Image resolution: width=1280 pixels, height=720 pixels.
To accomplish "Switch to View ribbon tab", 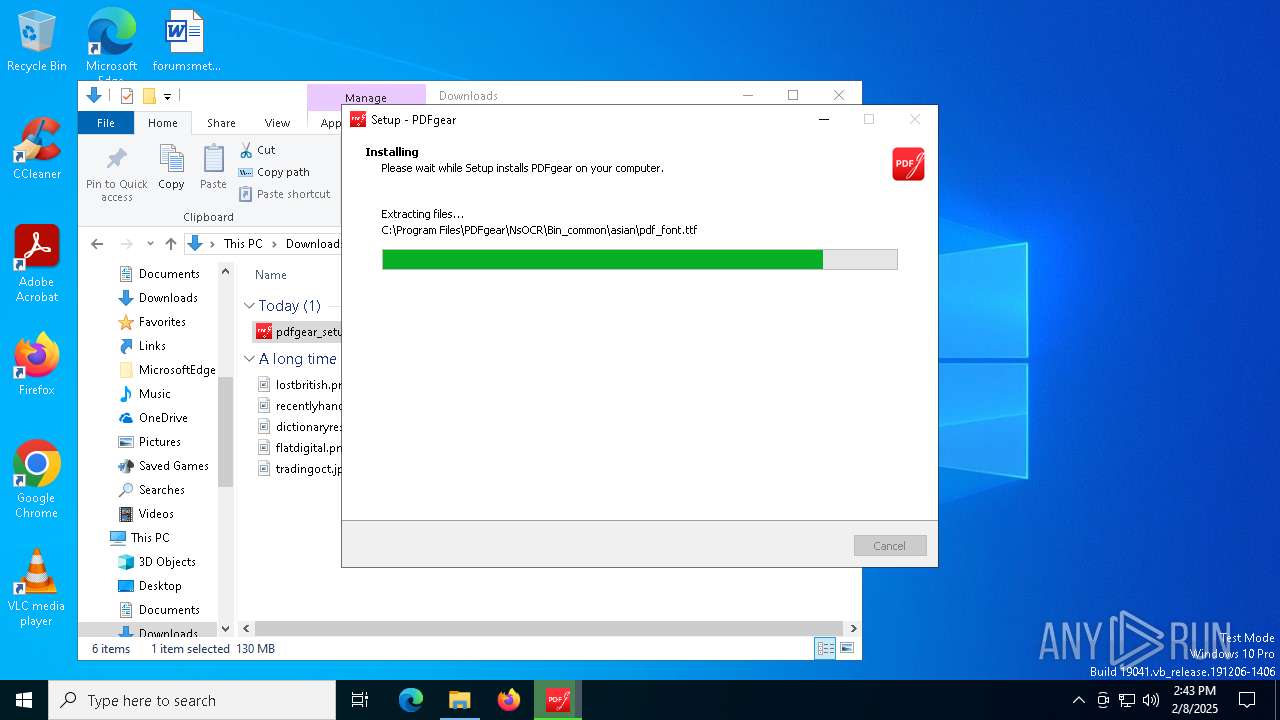I will (x=277, y=123).
